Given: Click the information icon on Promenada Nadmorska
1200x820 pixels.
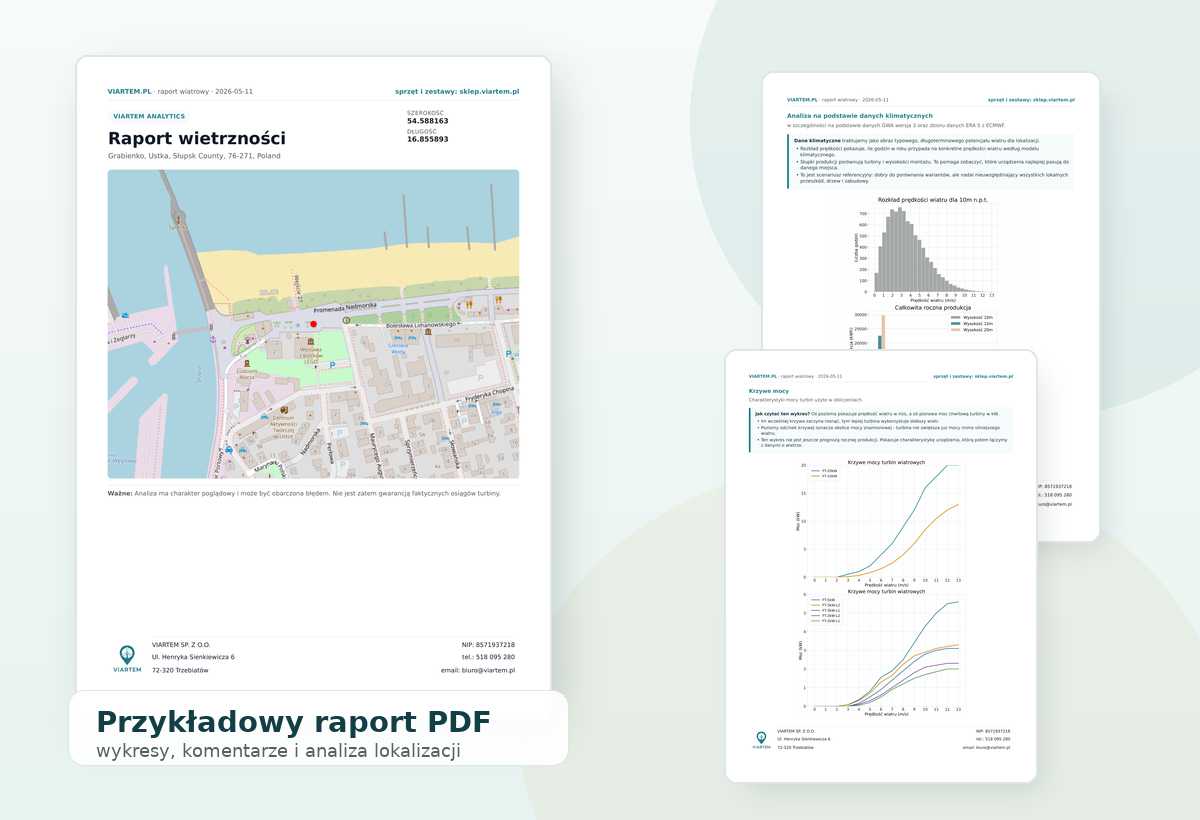Looking at the screenshot, I should (x=346, y=320).
